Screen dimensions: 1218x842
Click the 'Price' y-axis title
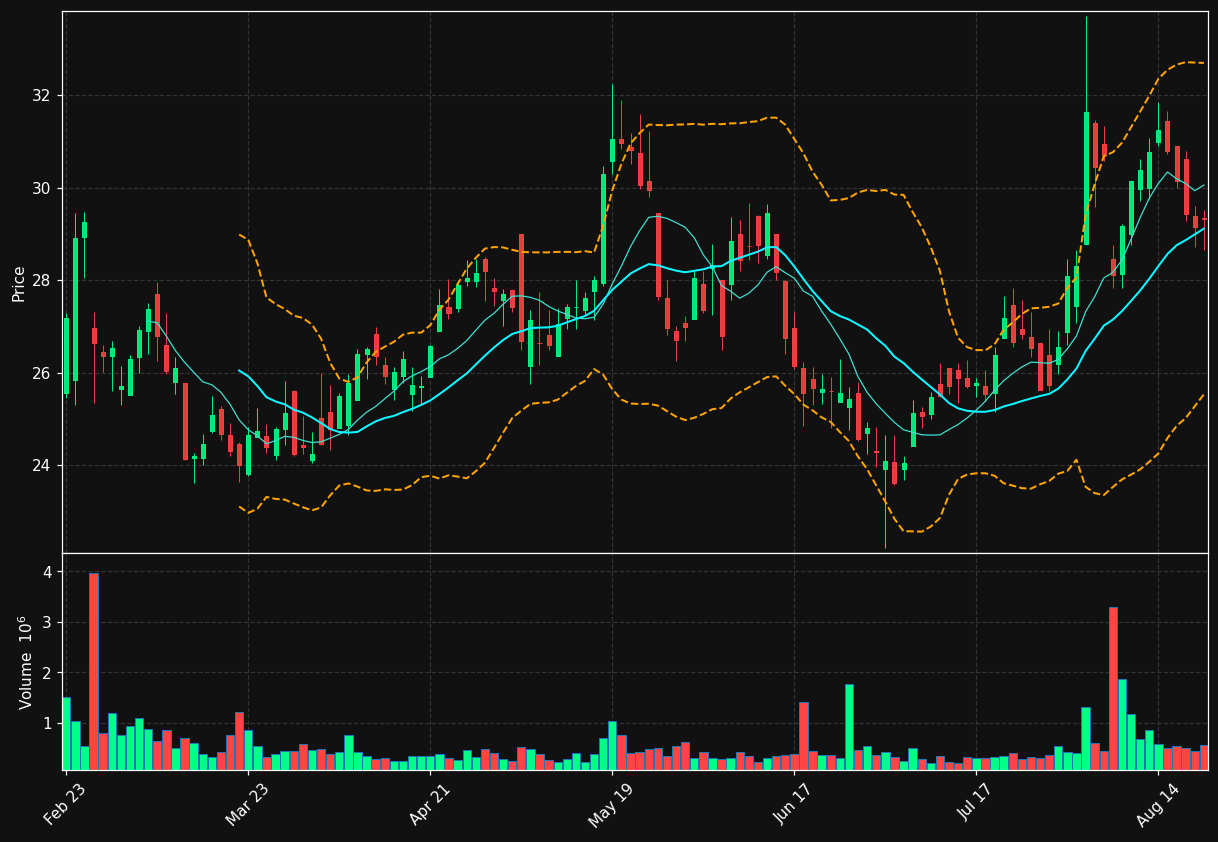click(x=19, y=282)
